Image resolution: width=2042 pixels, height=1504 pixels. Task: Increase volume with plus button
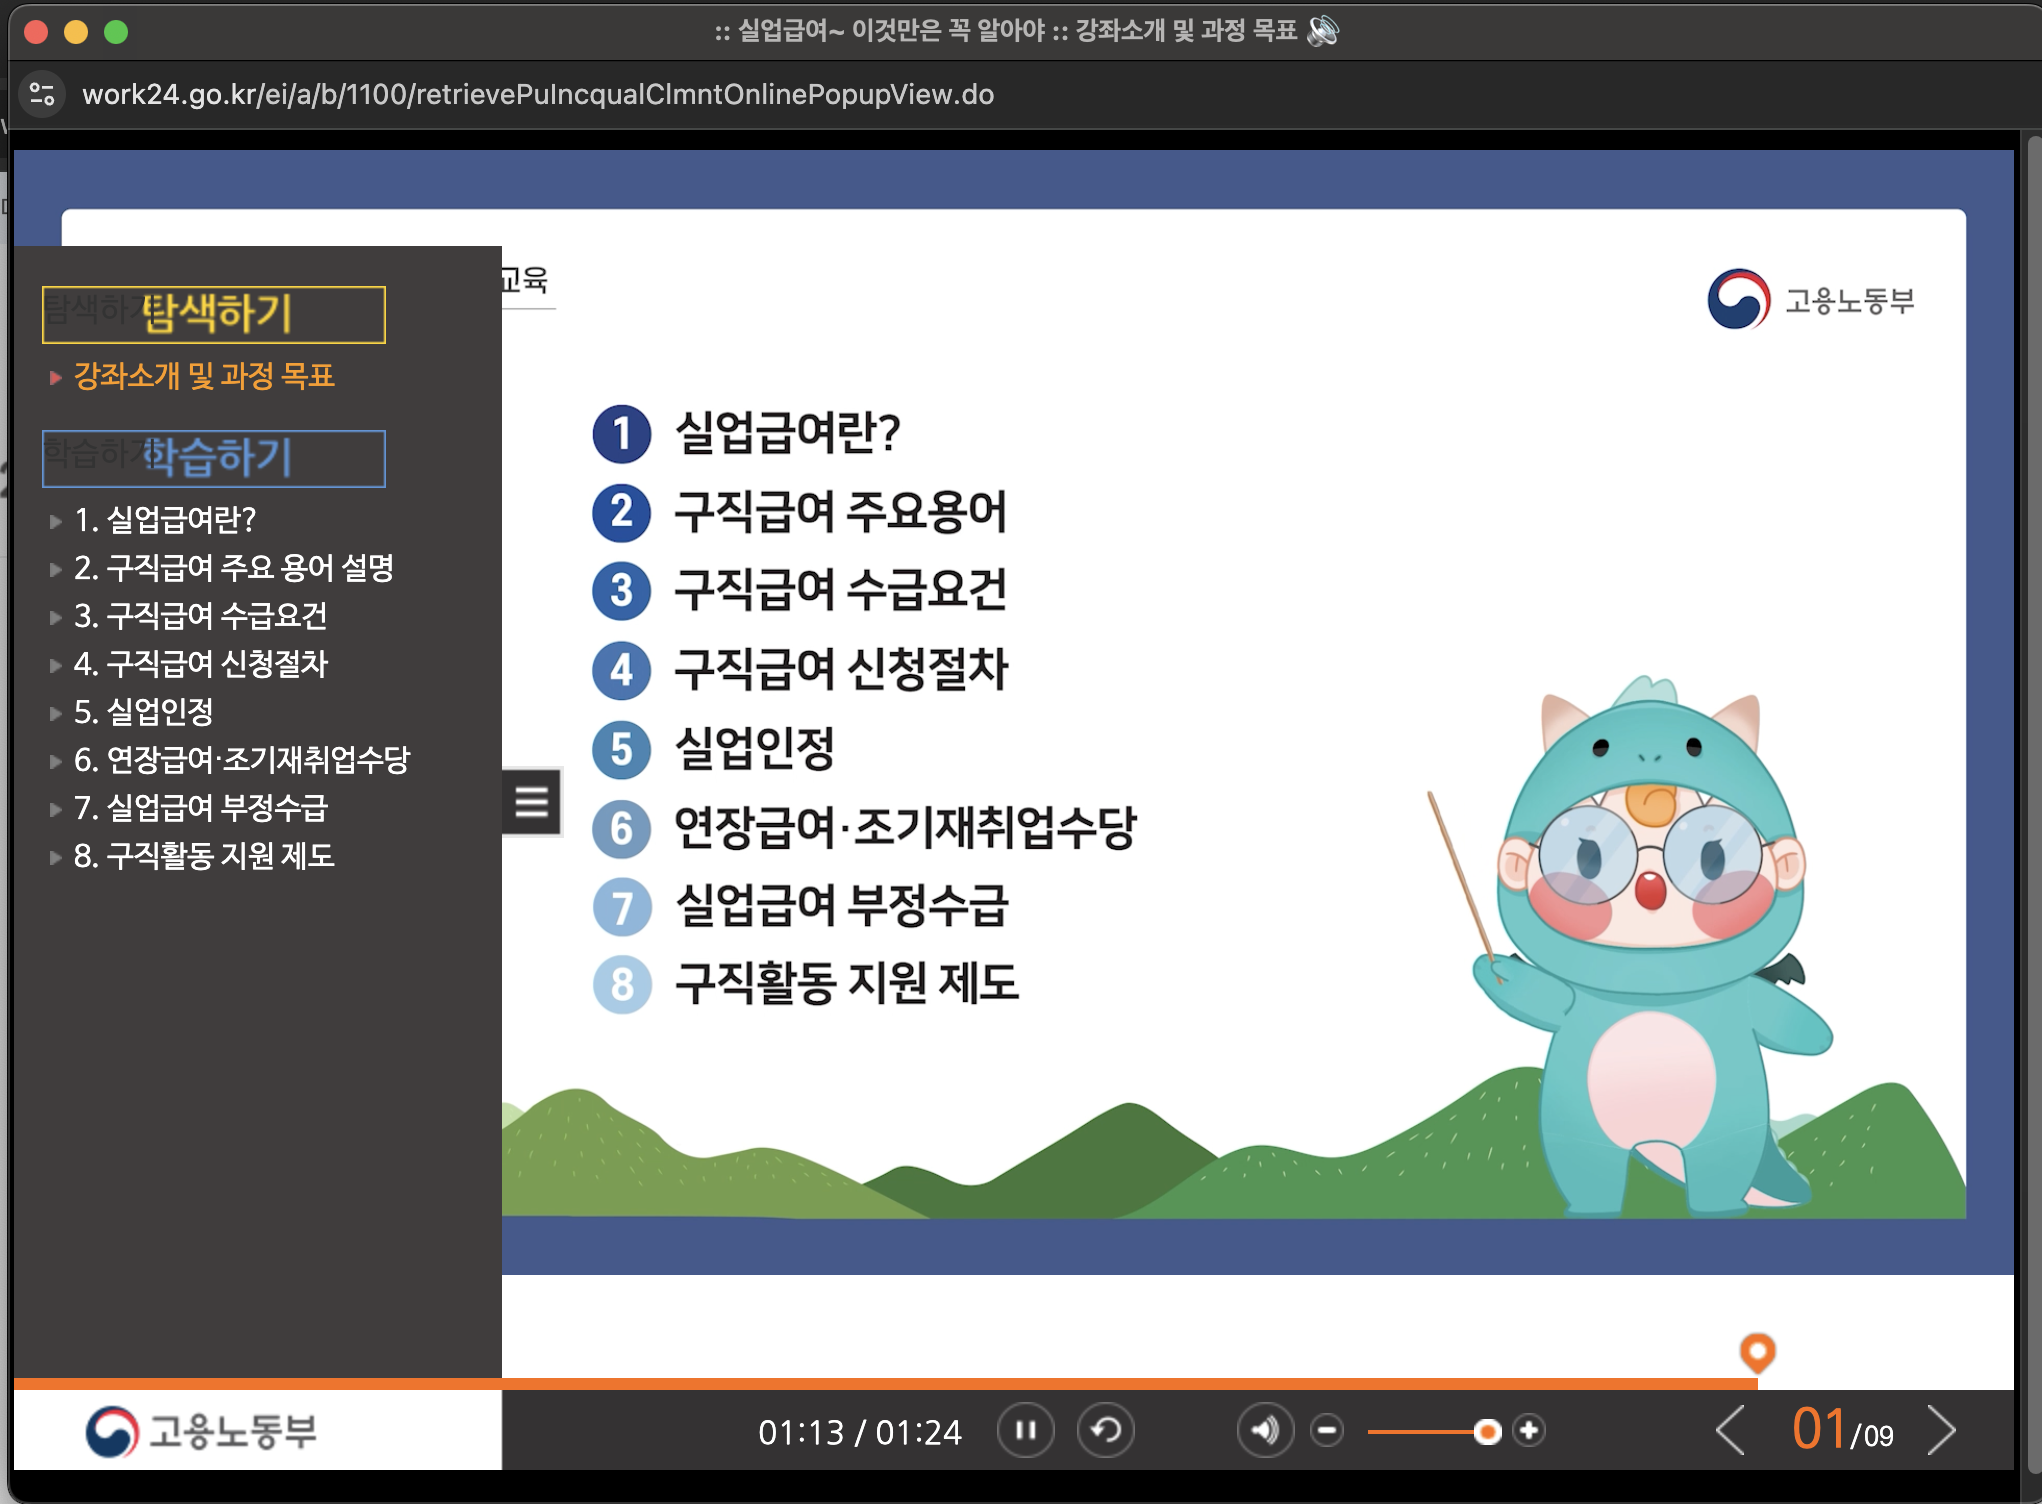coord(1529,1431)
